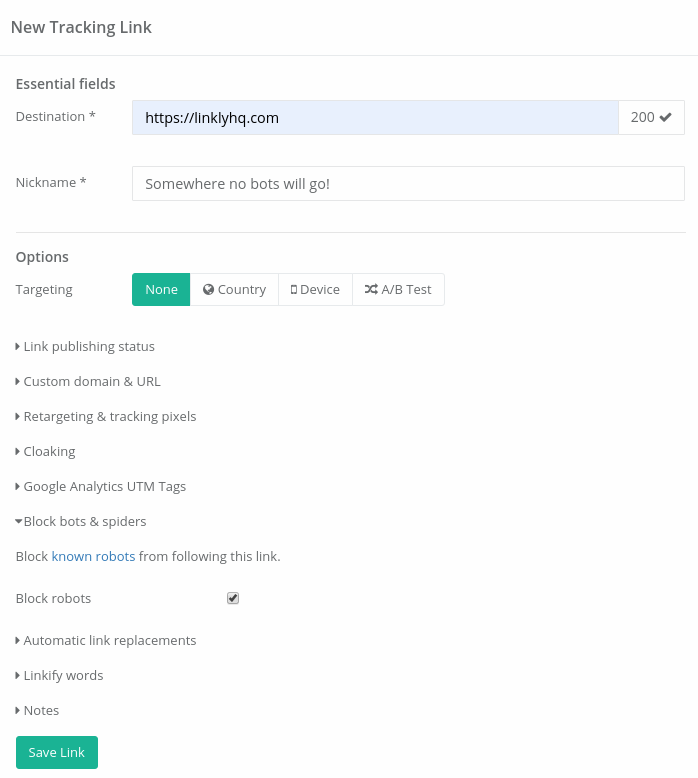The image size is (698, 778).
Task: Open the known robots link
Action: point(93,557)
